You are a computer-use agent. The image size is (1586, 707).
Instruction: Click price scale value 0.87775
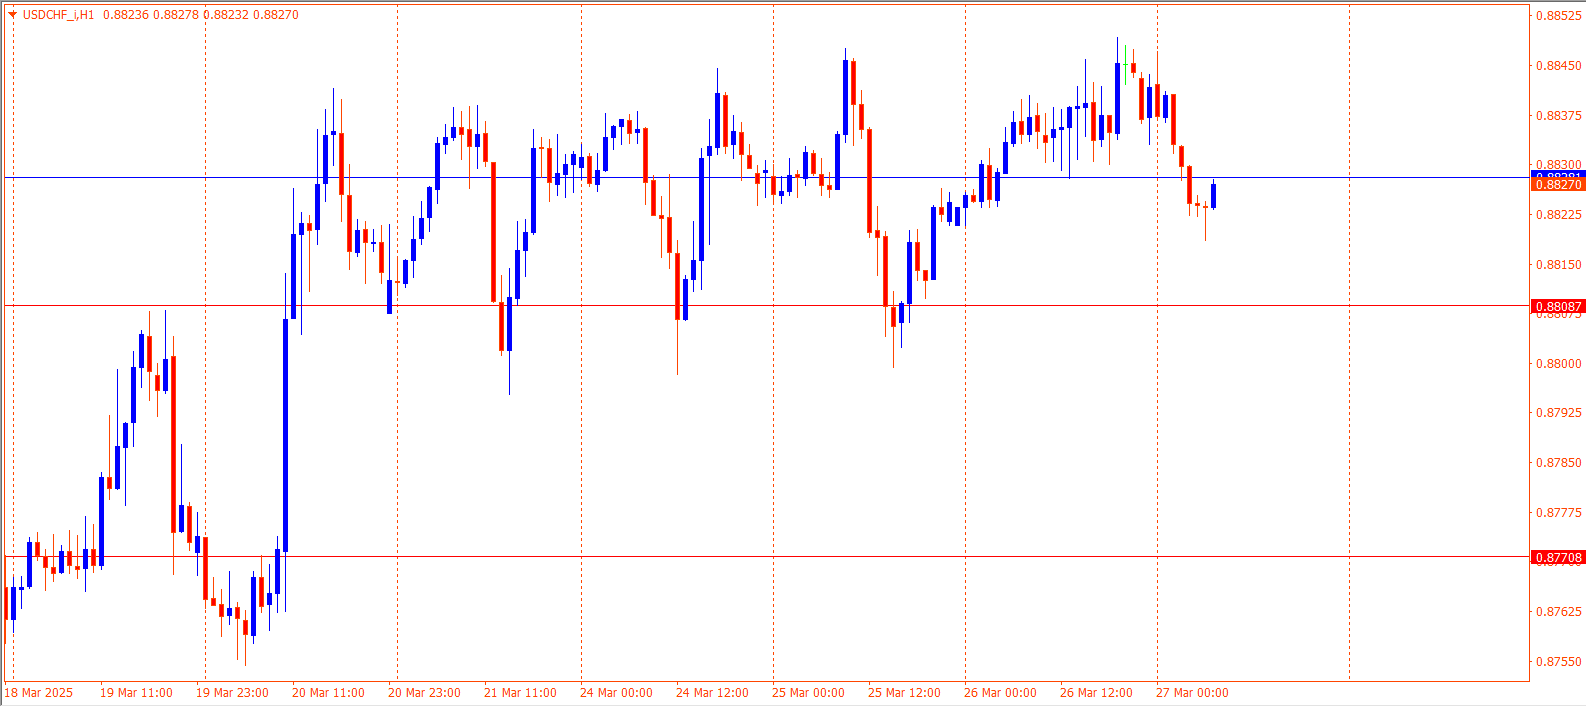tap(1559, 513)
